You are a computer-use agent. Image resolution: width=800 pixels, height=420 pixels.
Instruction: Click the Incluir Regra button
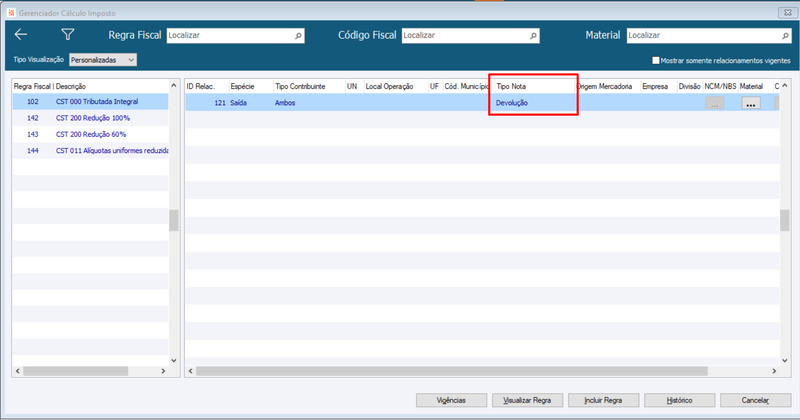click(603, 400)
